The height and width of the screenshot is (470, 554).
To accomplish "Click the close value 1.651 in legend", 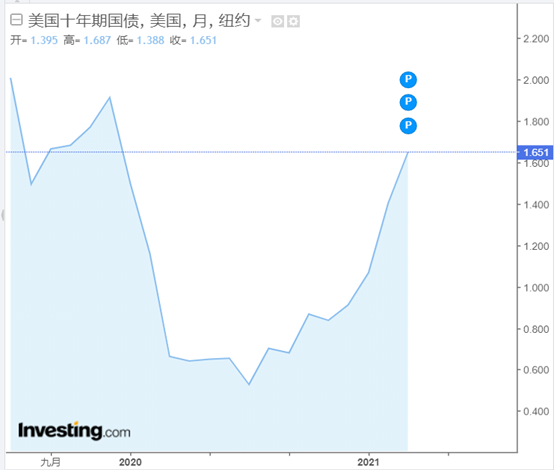I will 204,40.
